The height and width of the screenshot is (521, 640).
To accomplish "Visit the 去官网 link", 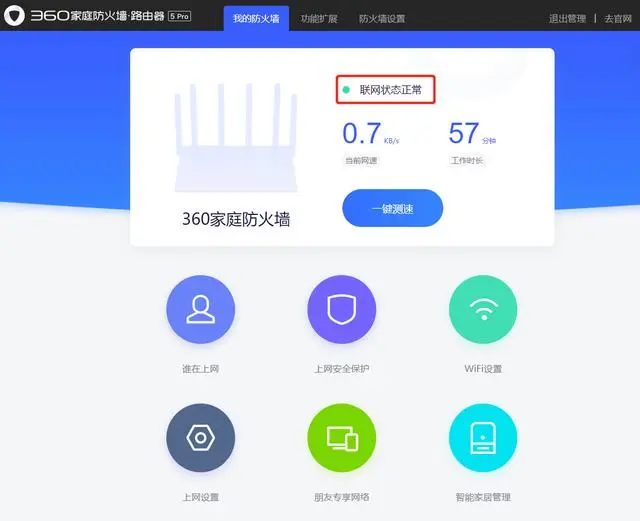I will [618, 18].
